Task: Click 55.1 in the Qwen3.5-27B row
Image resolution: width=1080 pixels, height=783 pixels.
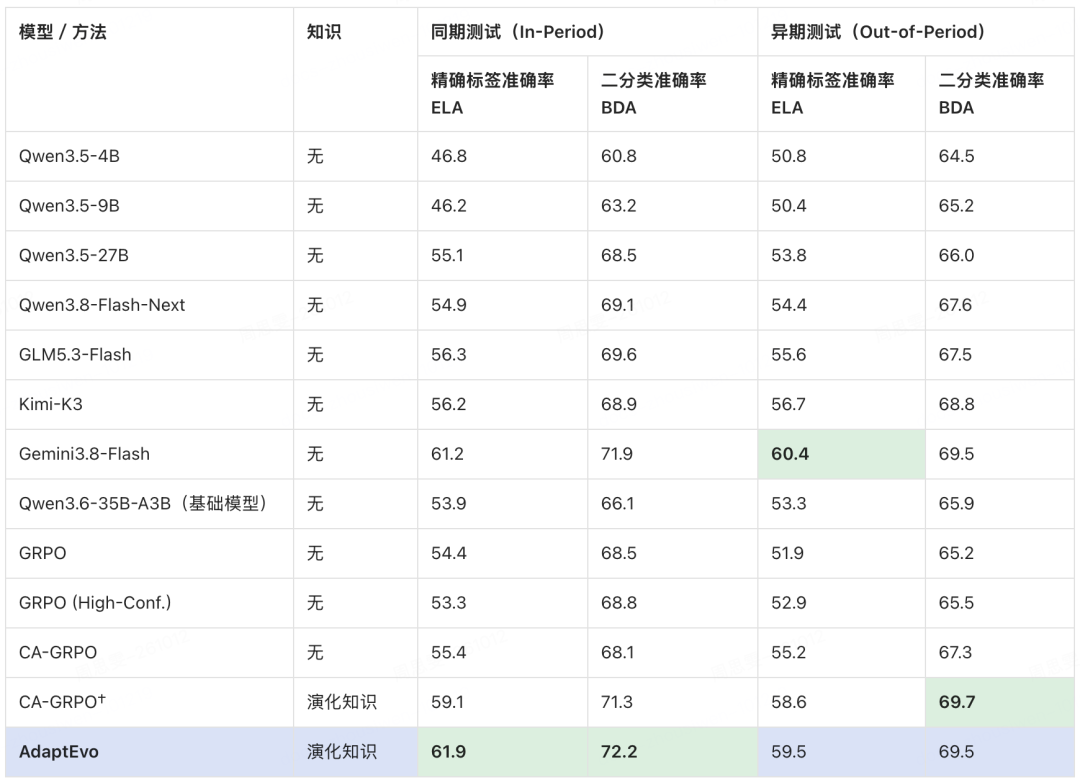Action: [447, 255]
